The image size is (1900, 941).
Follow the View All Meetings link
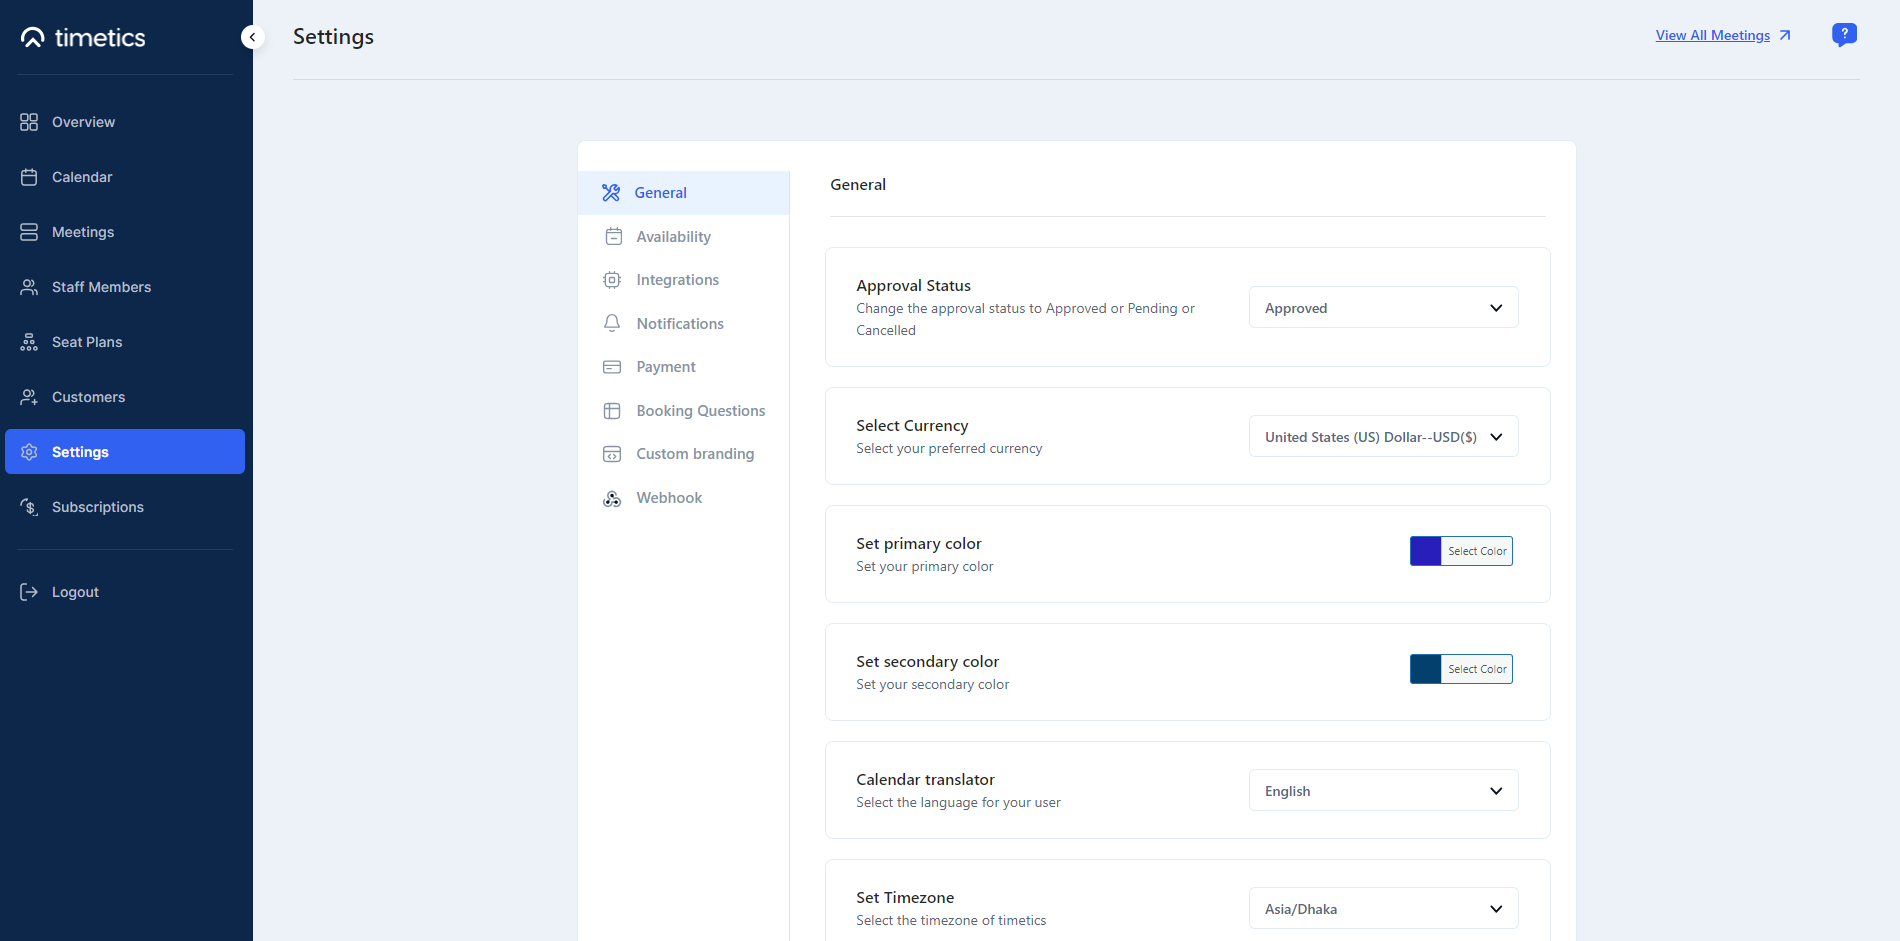coord(1712,36)
